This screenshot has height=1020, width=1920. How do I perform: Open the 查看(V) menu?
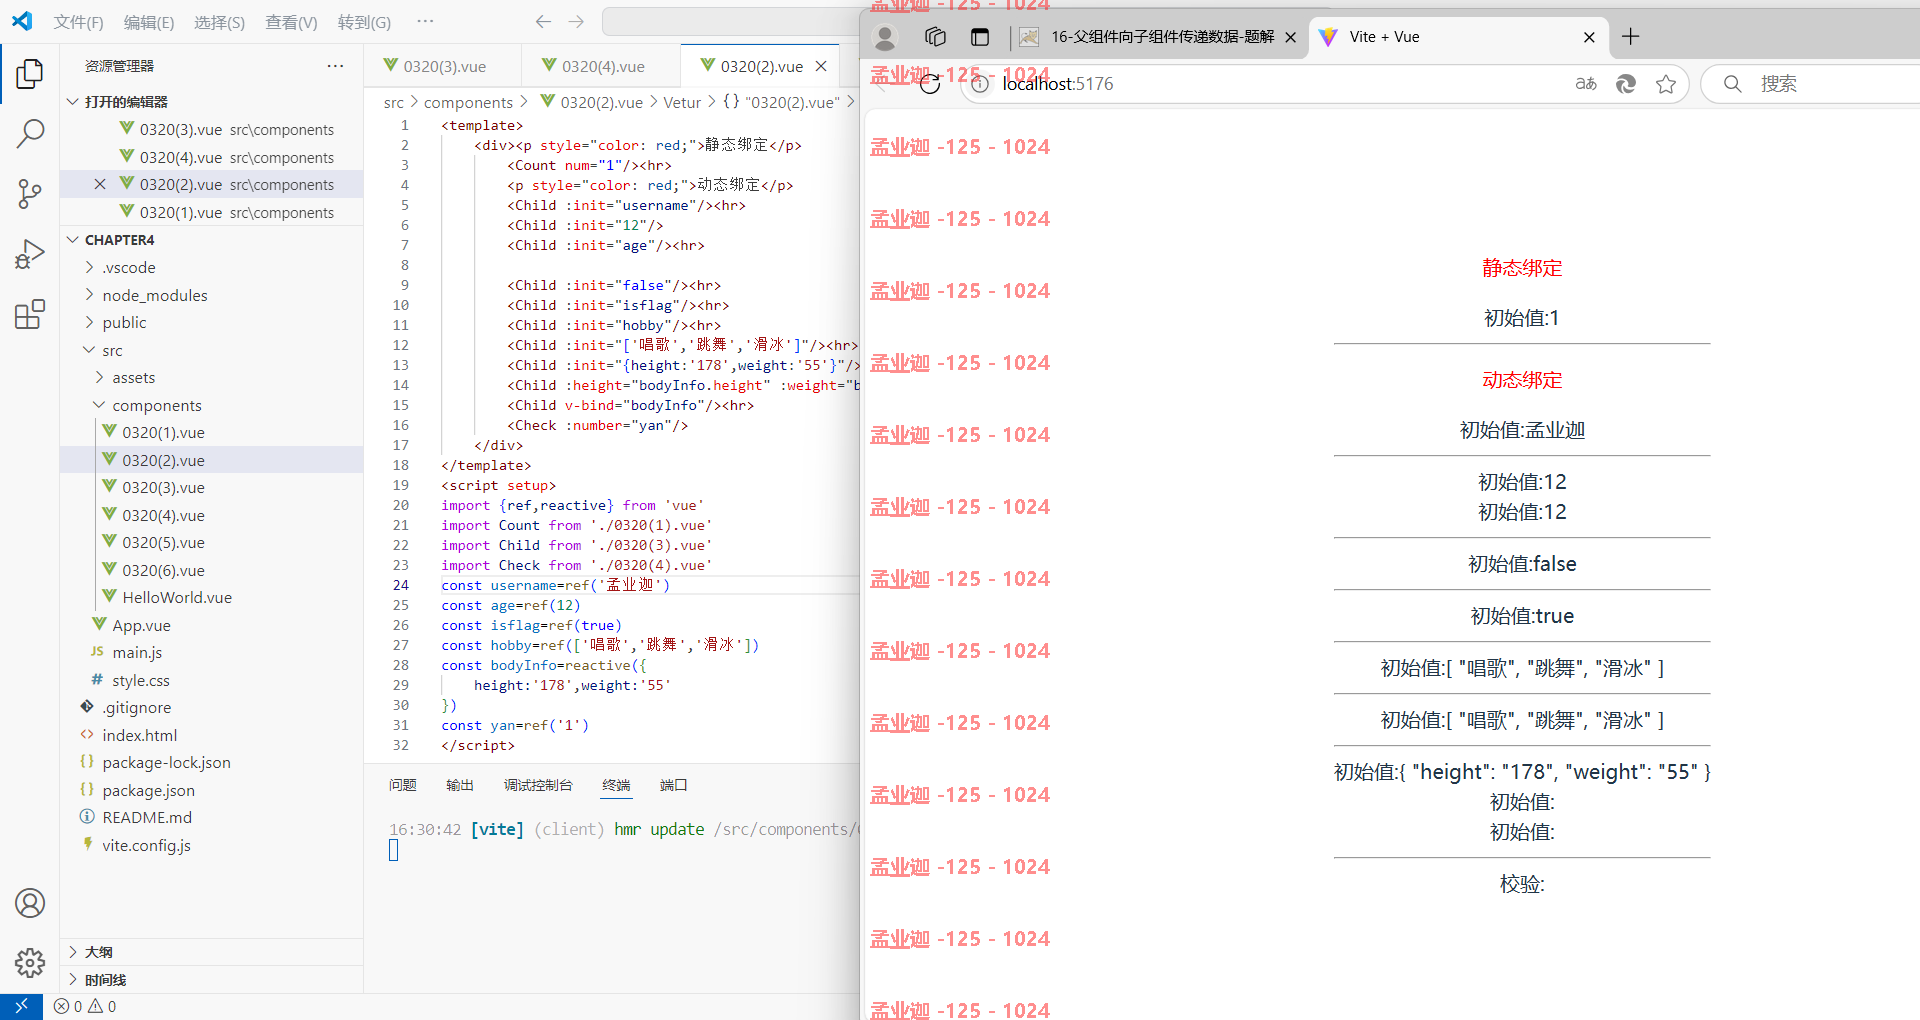(x=291, y=22)
